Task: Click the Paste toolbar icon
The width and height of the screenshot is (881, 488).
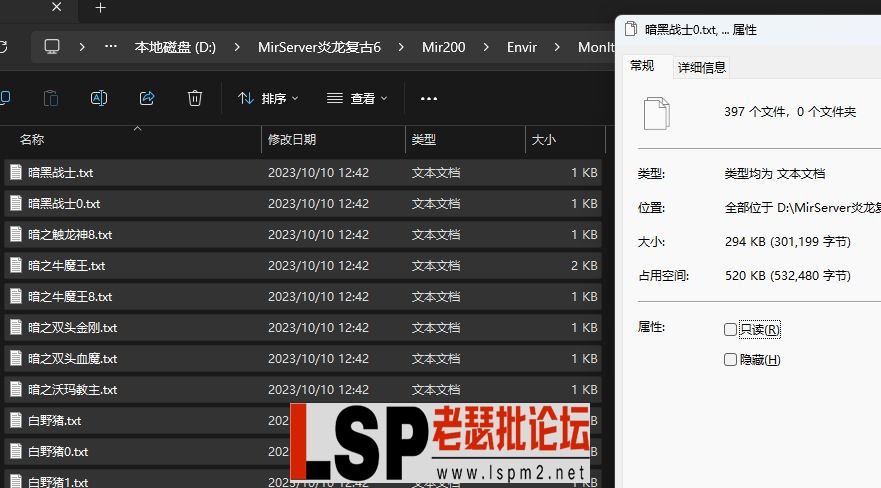Action: tap(51, 98)
